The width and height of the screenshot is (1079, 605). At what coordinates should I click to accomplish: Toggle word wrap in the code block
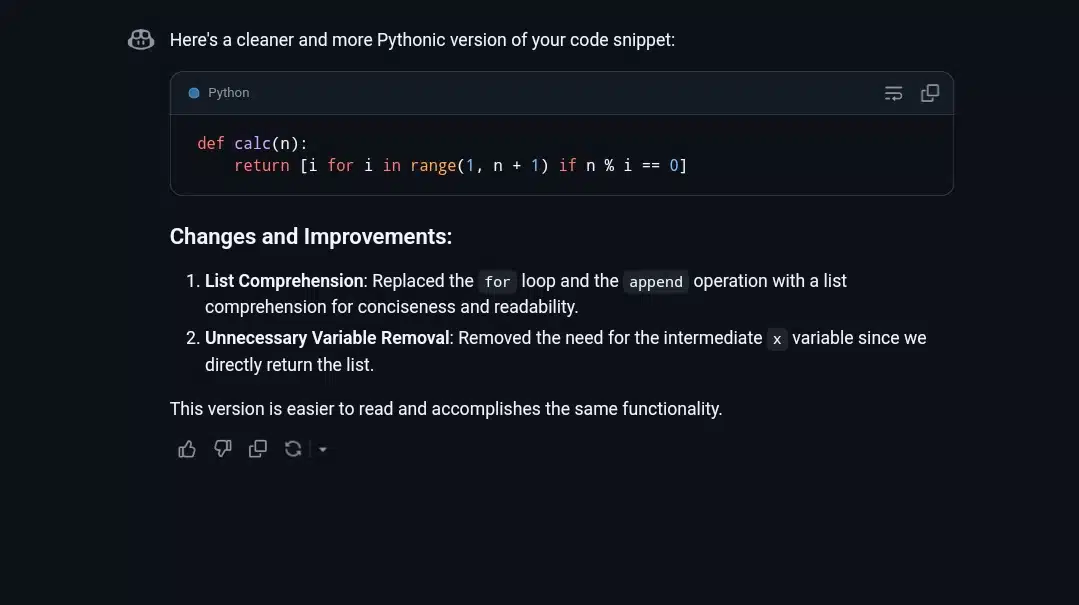pos(893,93)
